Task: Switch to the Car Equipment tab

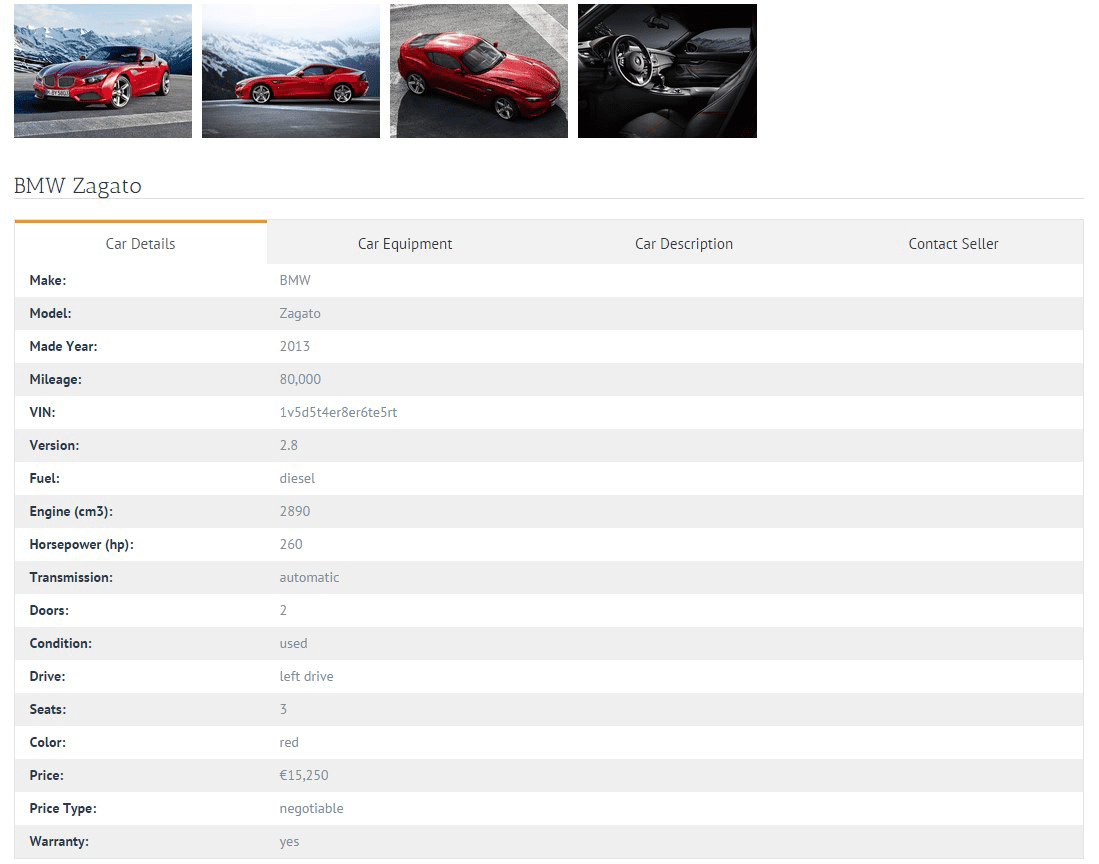Action: (x=405, y=243)
